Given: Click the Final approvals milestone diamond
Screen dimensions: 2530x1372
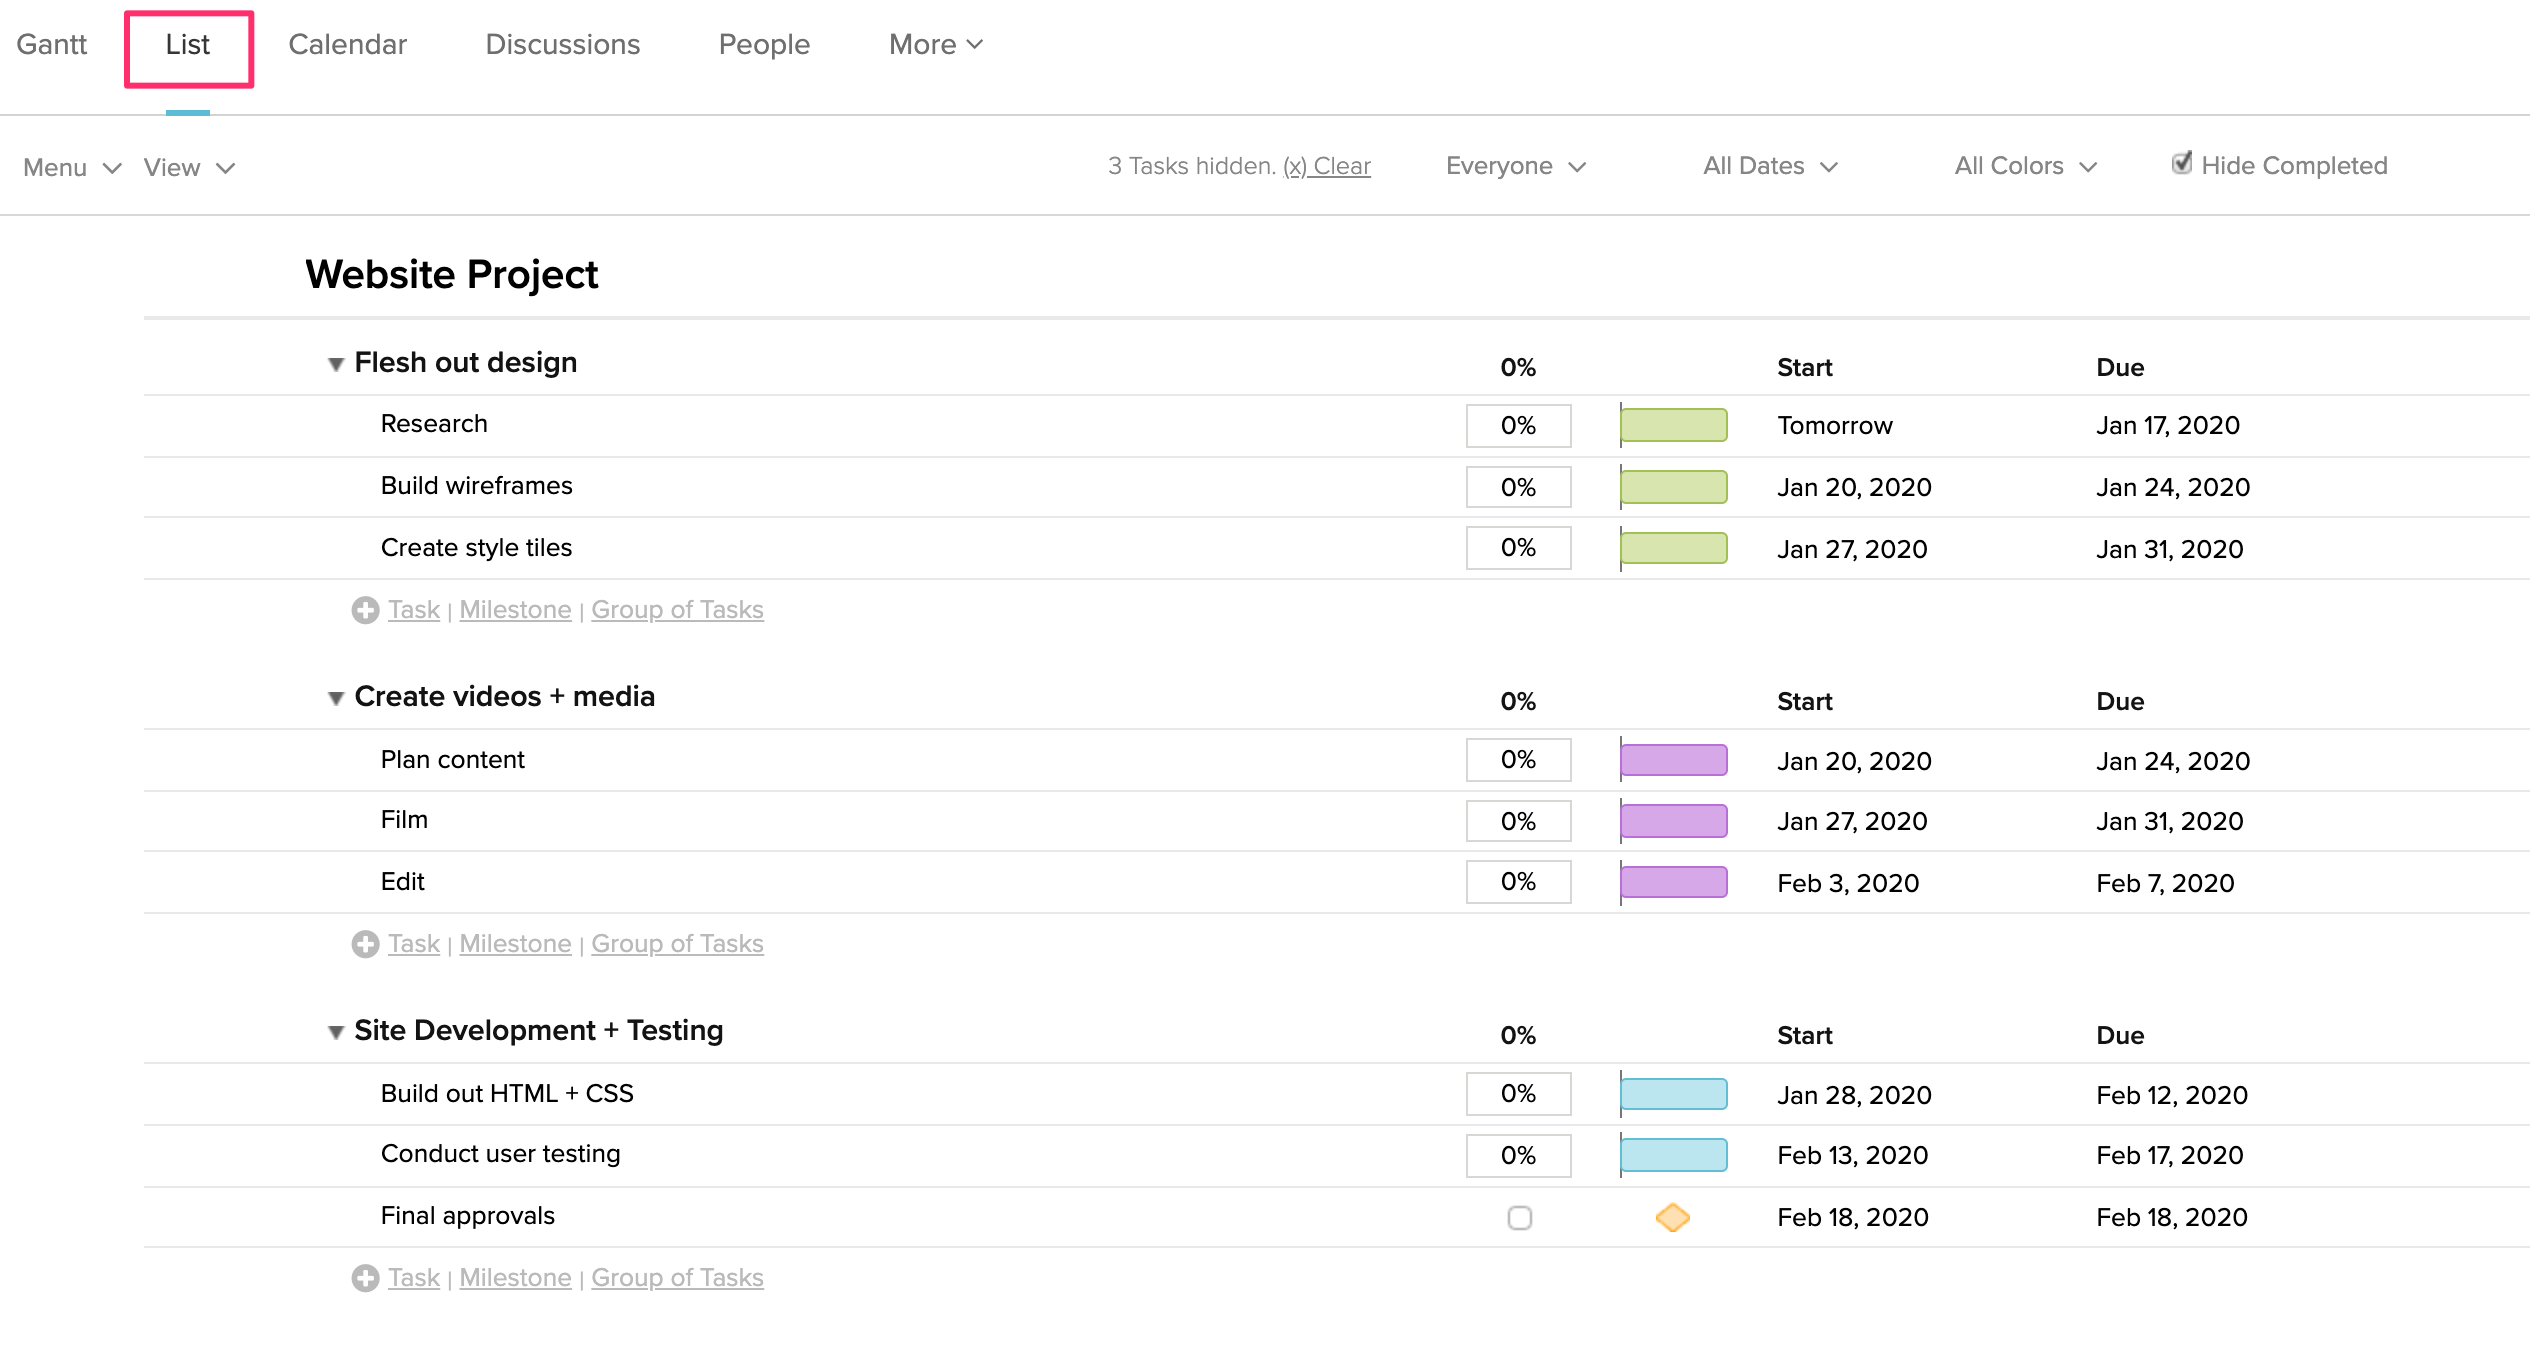Looking at the screenshot, I should [1673, 1218].
